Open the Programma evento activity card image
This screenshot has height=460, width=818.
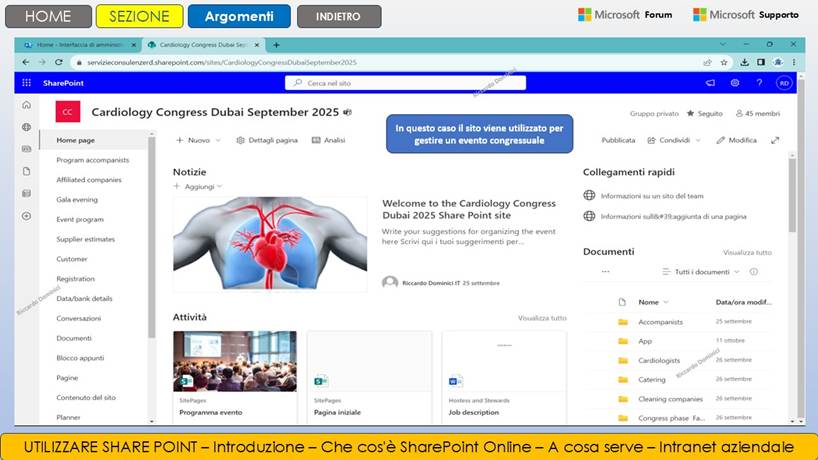pos(235,361)
